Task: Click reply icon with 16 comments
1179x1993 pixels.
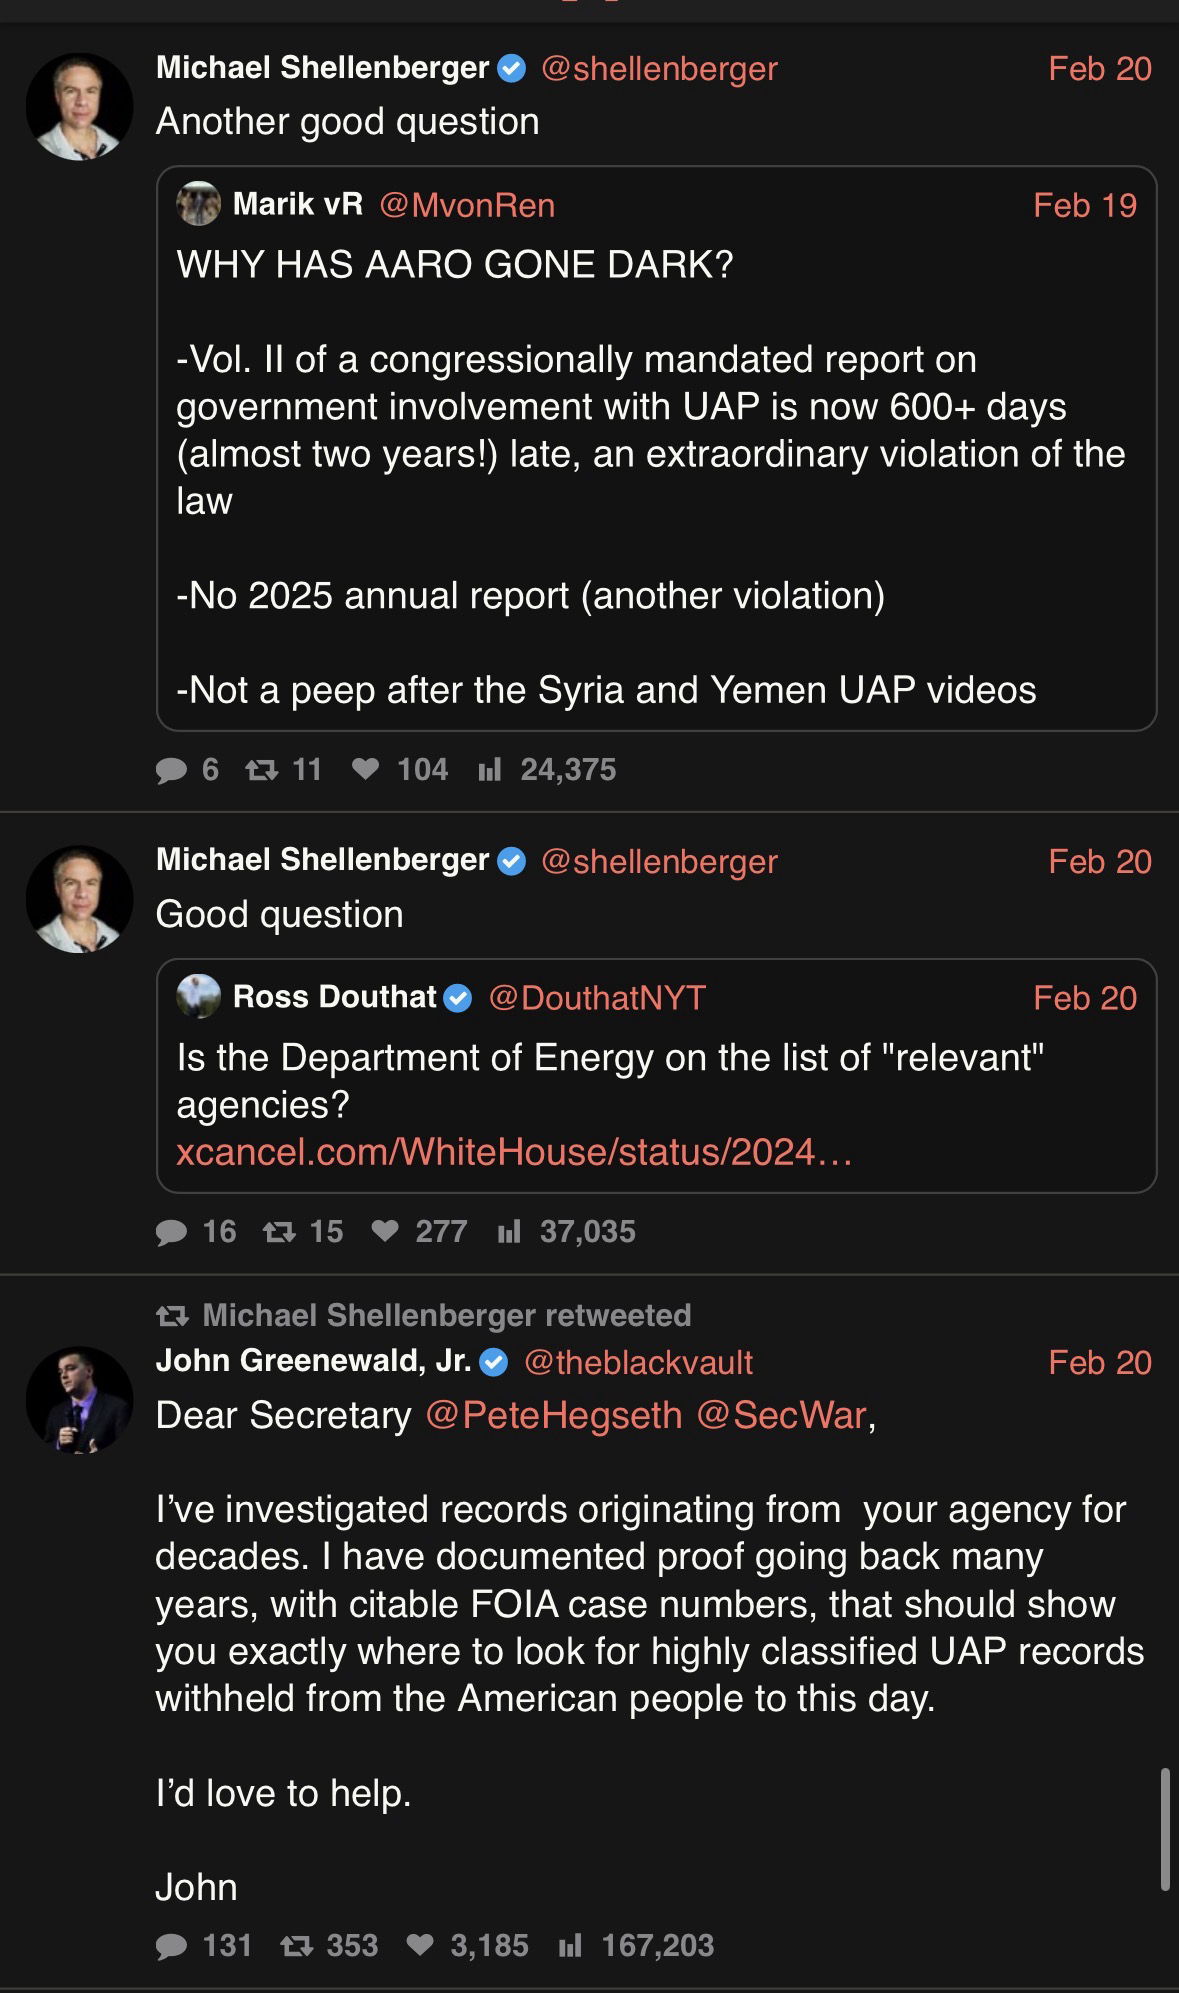Action: [x=172, y=1232]
